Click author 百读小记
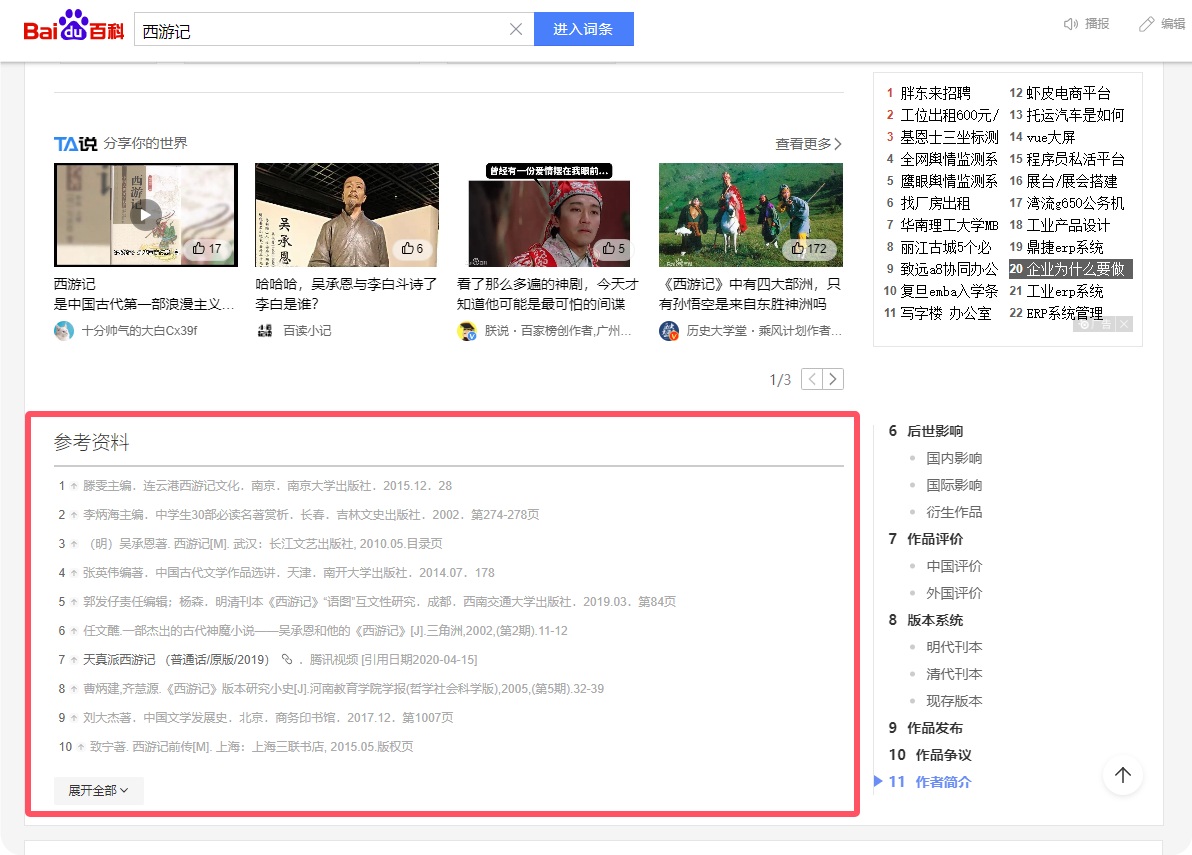The height and width of the screenshot is (855, 1192). click(x=306, y=331)
